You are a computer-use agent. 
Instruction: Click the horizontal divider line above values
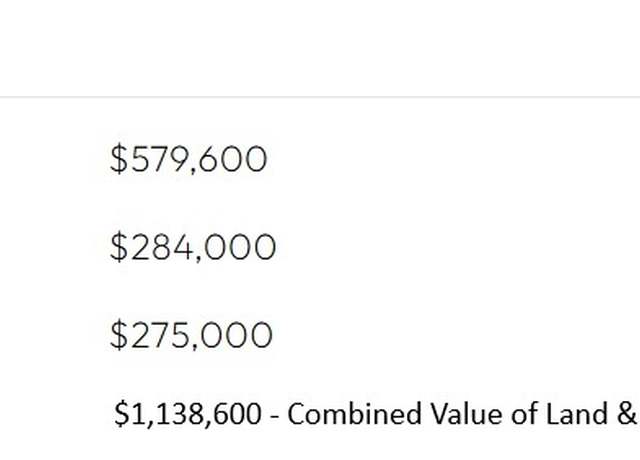click(320, 97)
